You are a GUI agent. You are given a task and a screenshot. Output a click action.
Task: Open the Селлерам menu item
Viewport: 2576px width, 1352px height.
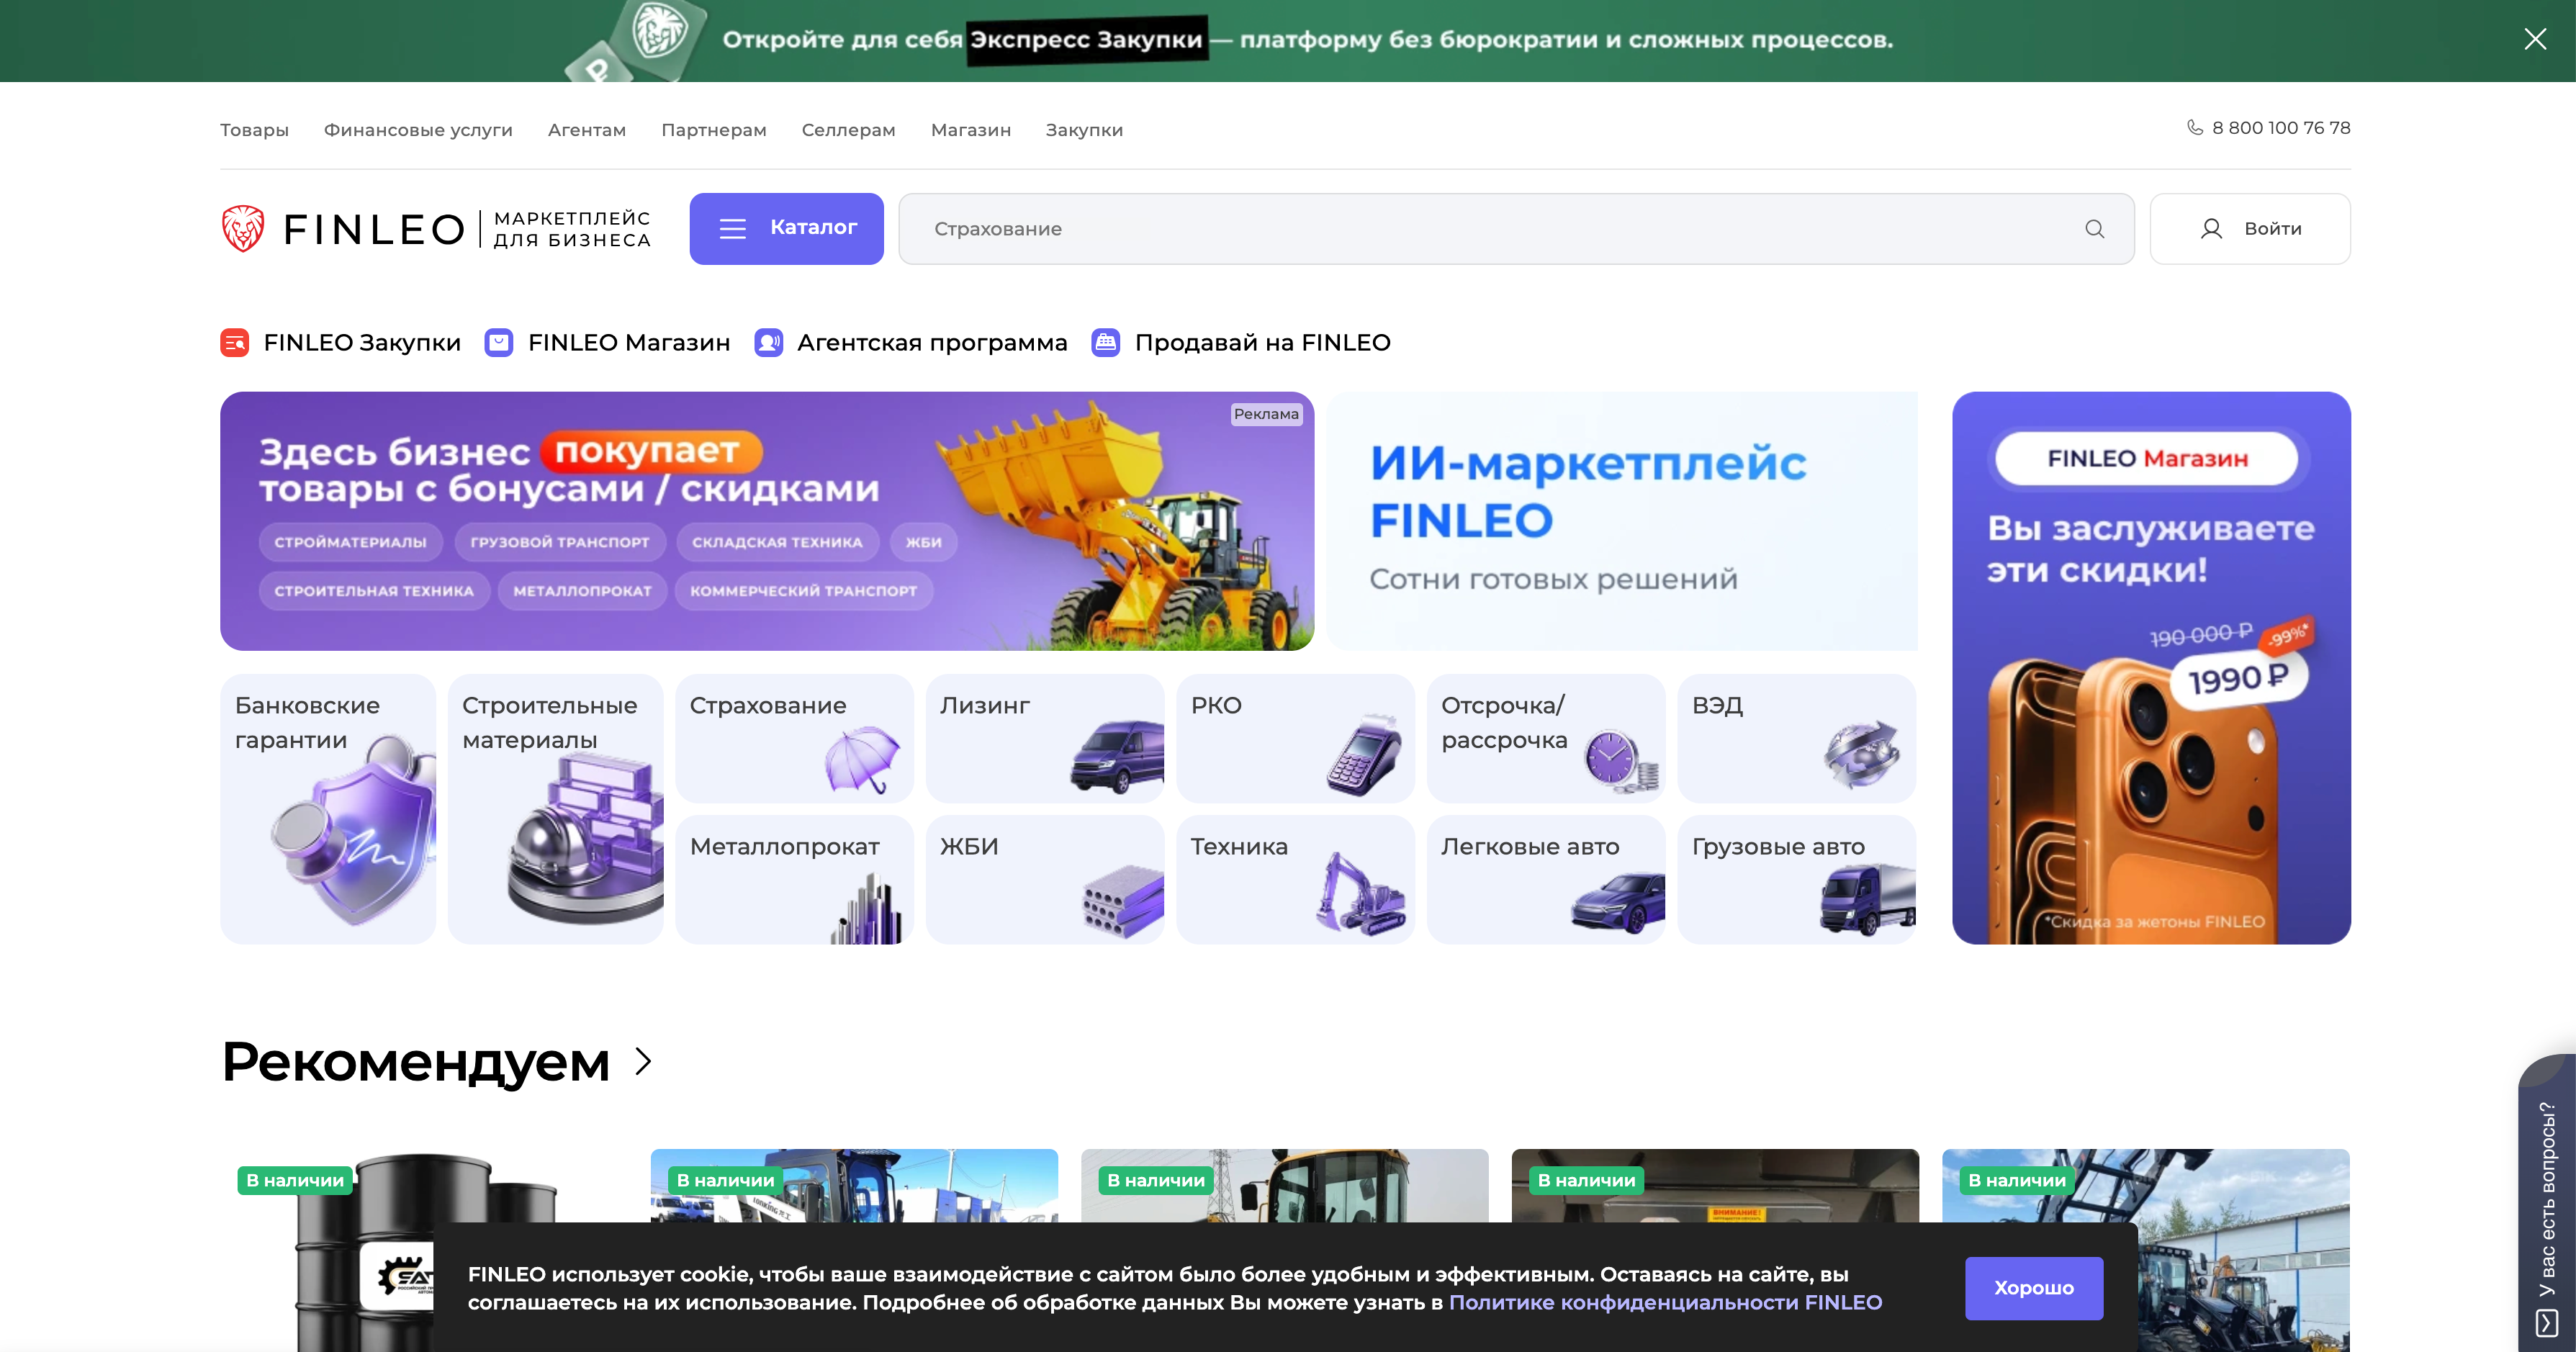coord(848,130)
